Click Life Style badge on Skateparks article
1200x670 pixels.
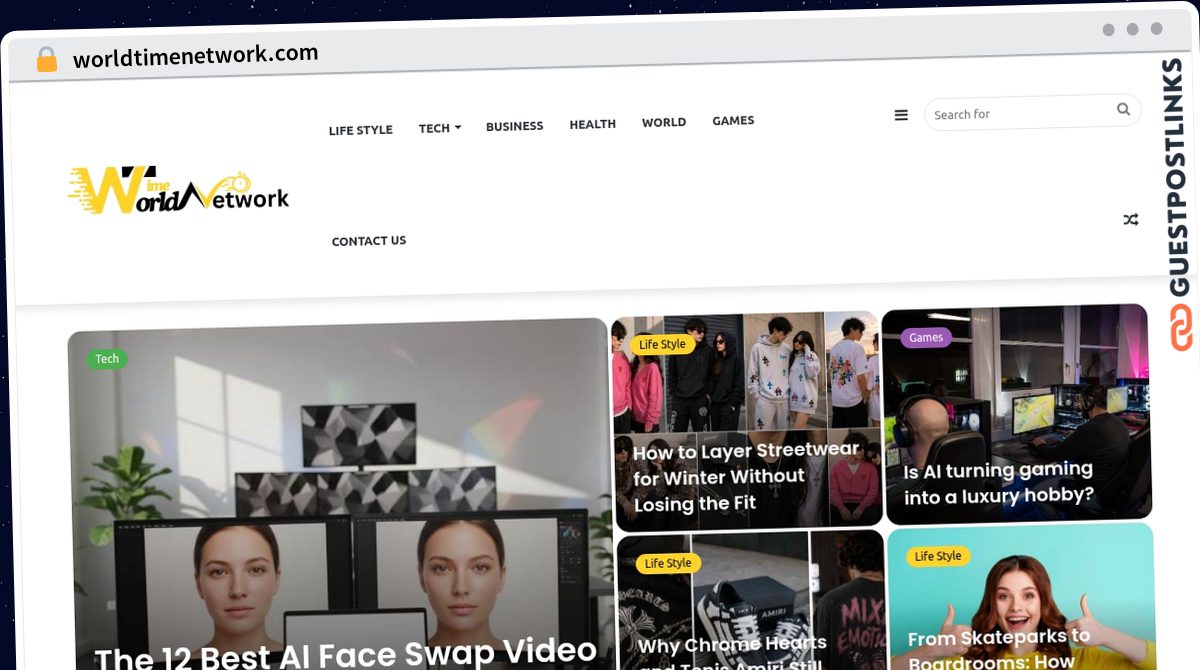click(937, 556)
